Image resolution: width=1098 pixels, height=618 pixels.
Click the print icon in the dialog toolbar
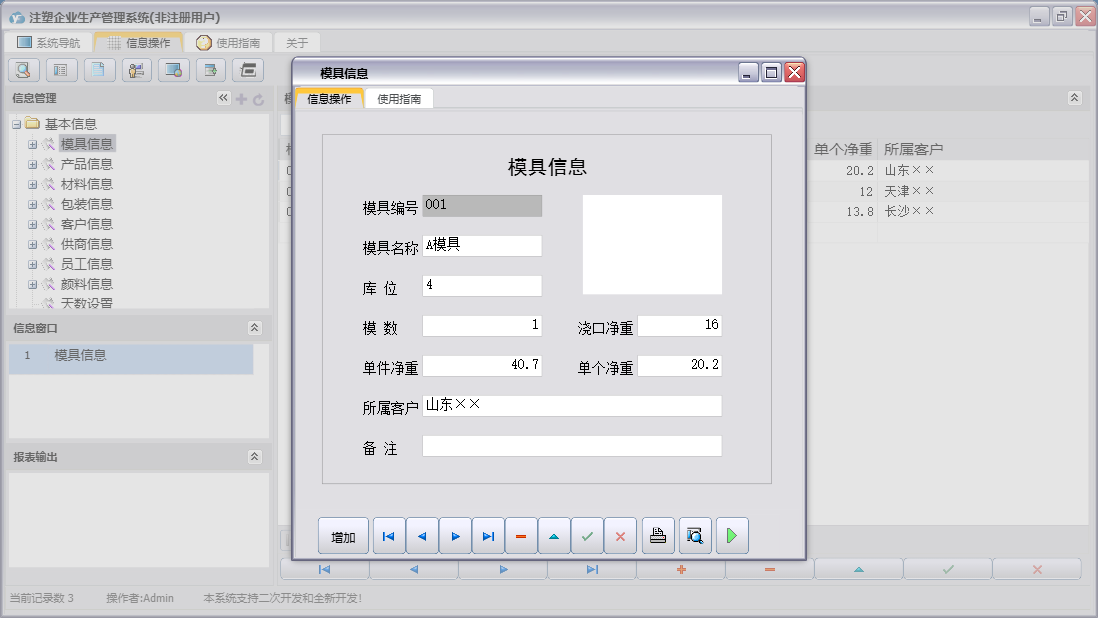click(x=657, y=535)
